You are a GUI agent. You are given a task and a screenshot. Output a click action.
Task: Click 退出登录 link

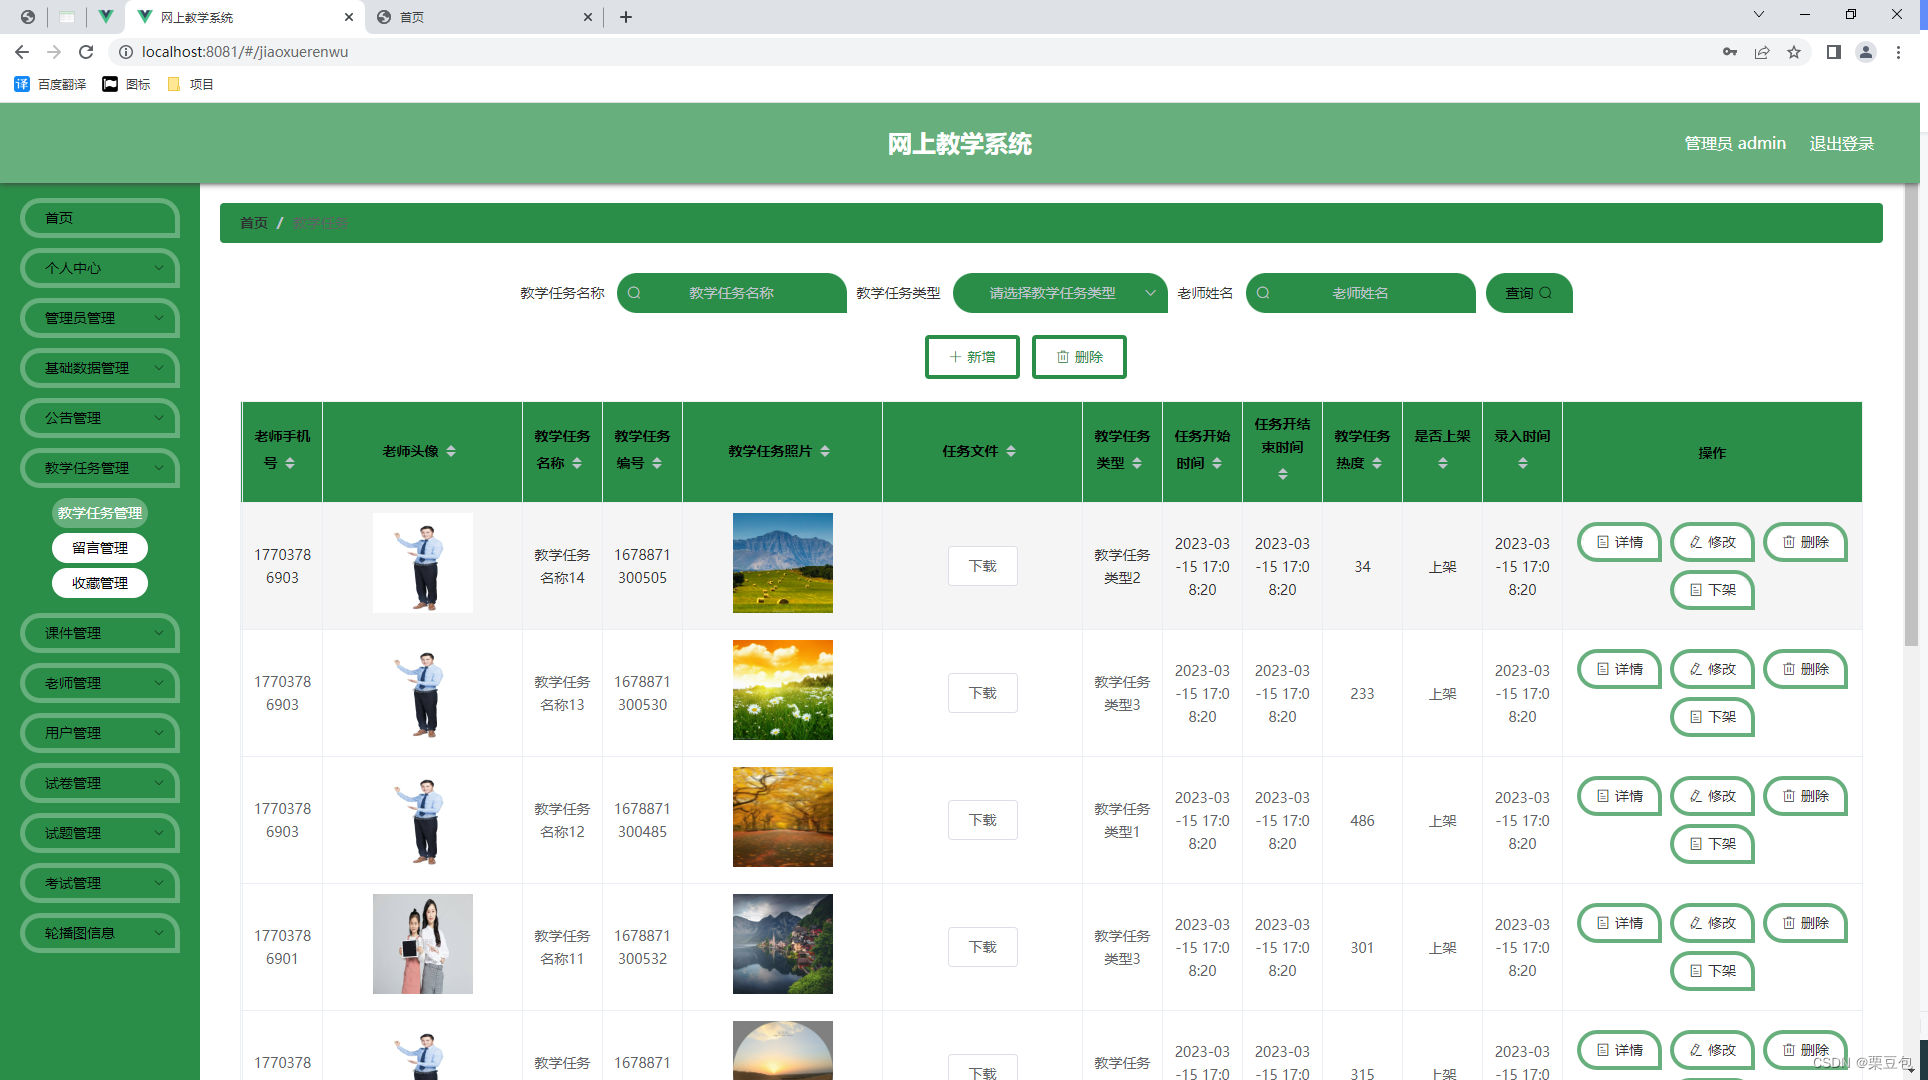click(x=1841, y=143)
